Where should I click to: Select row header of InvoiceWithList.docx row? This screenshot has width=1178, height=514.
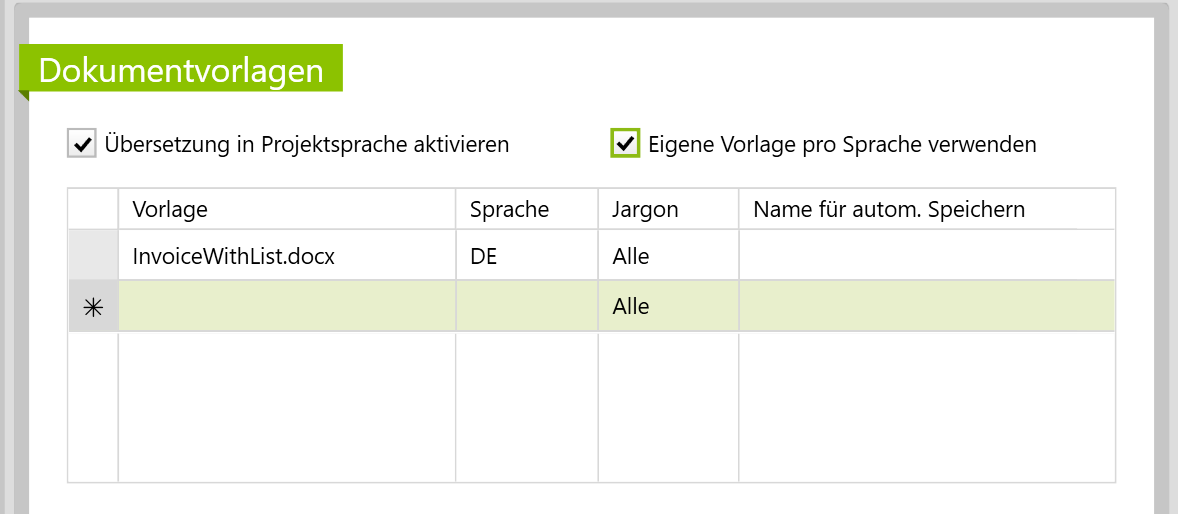point(93,256)
